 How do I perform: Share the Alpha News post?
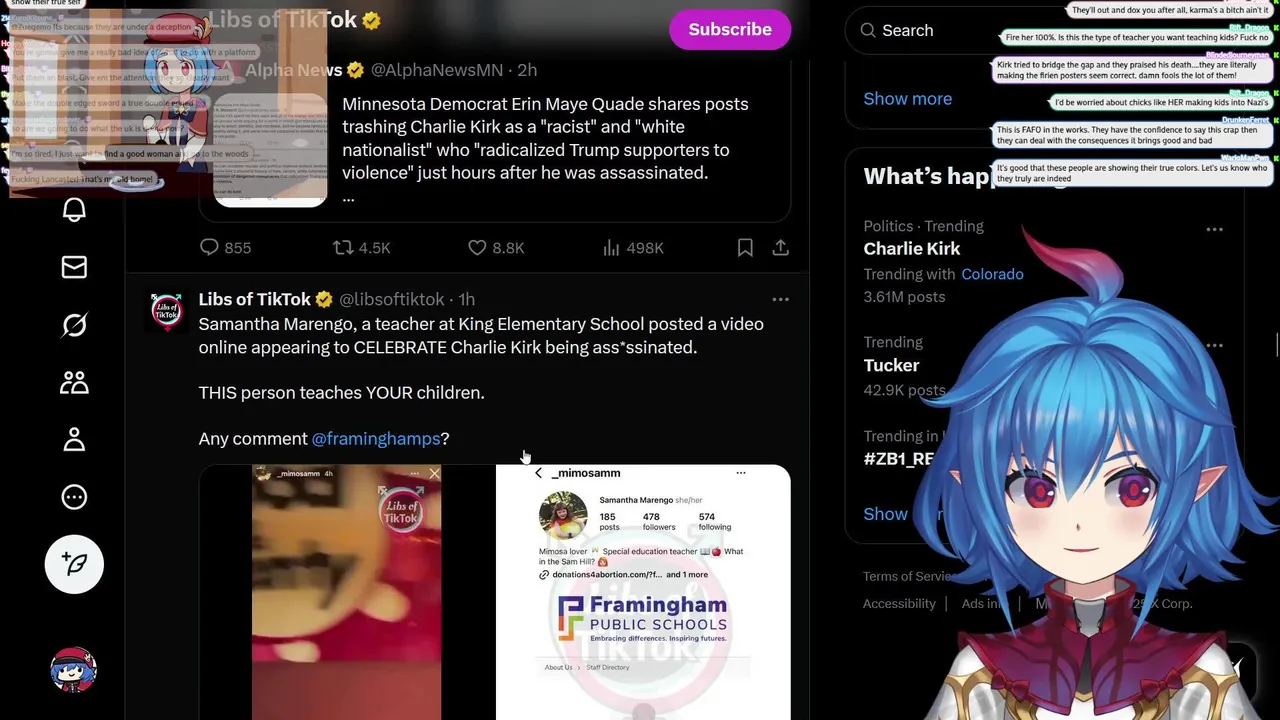[x=781, y=248]
